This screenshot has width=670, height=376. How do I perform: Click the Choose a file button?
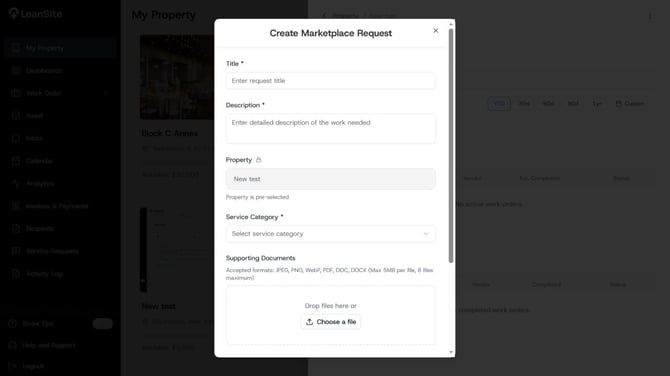tap(331, 322)
